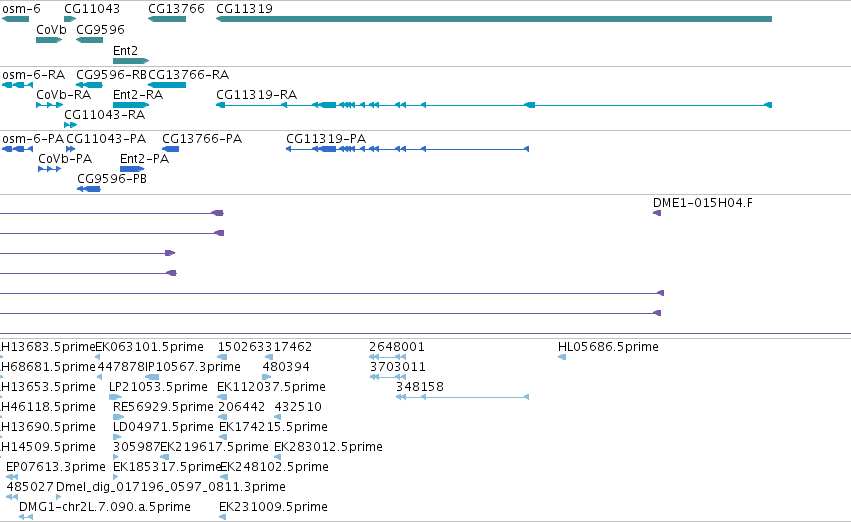Click the LP21053.5prime EST label
The image size is (851, 522).
click(158, 386)
